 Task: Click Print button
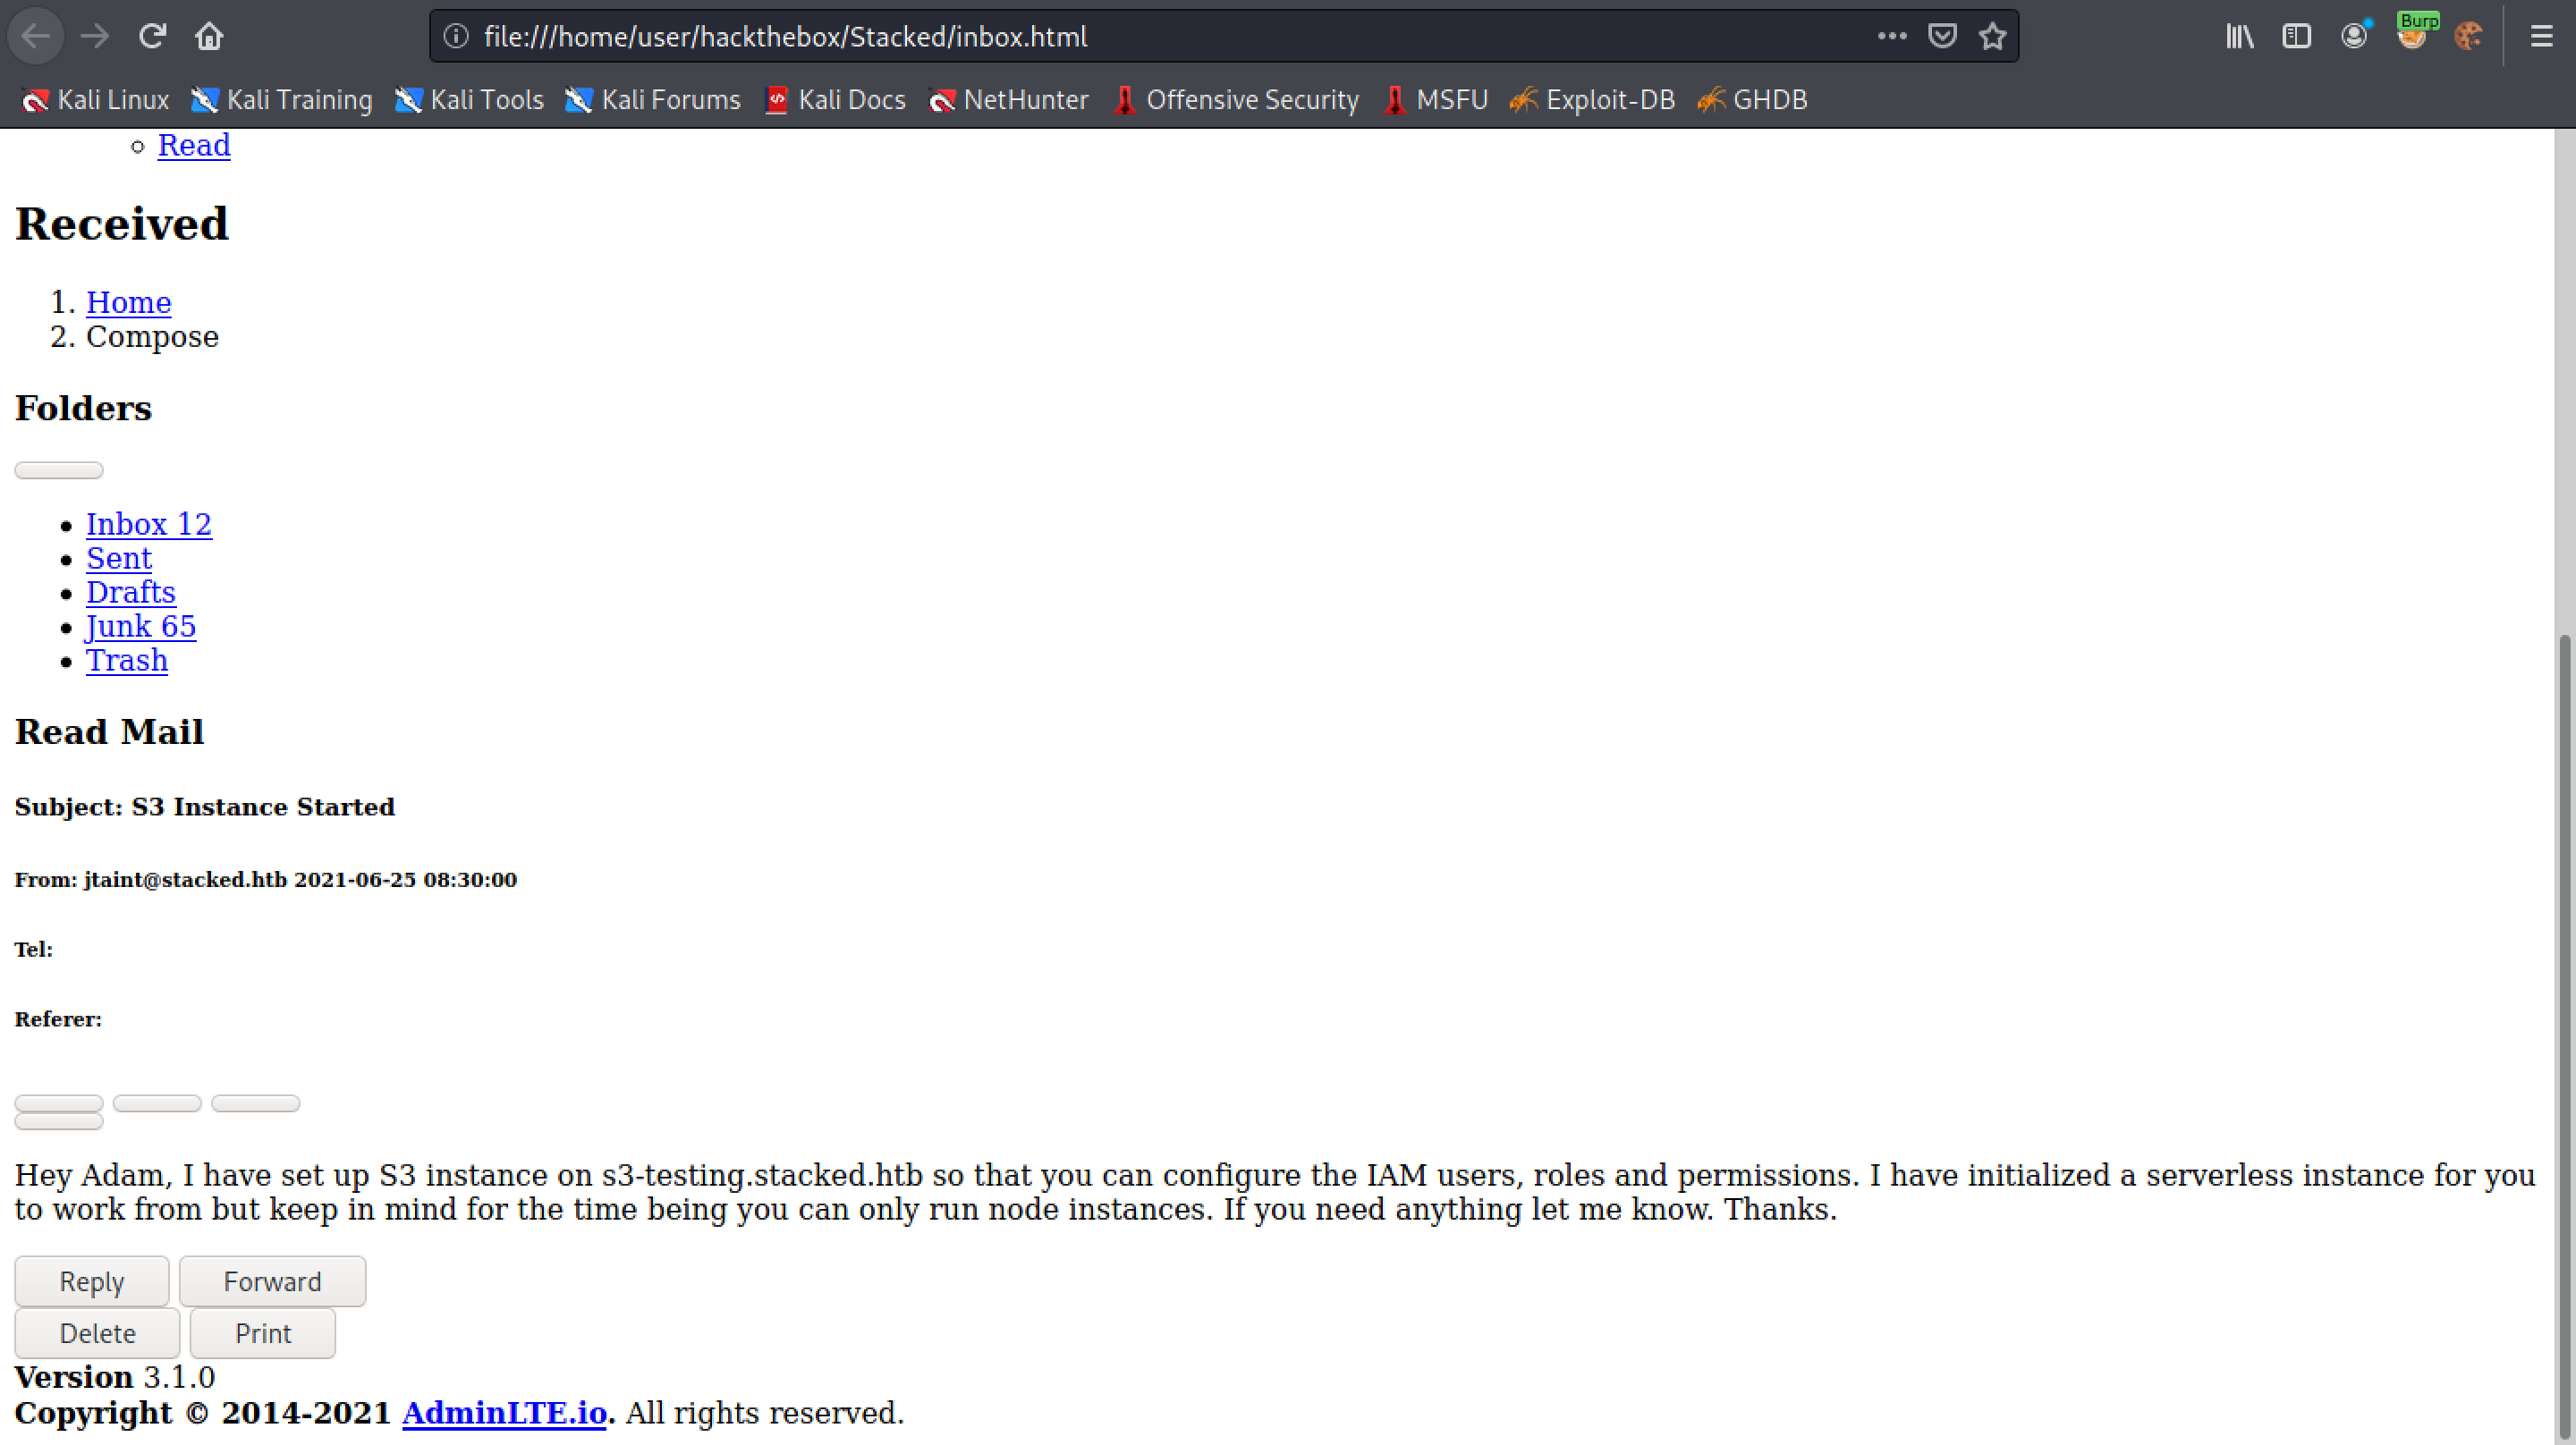263,1334
